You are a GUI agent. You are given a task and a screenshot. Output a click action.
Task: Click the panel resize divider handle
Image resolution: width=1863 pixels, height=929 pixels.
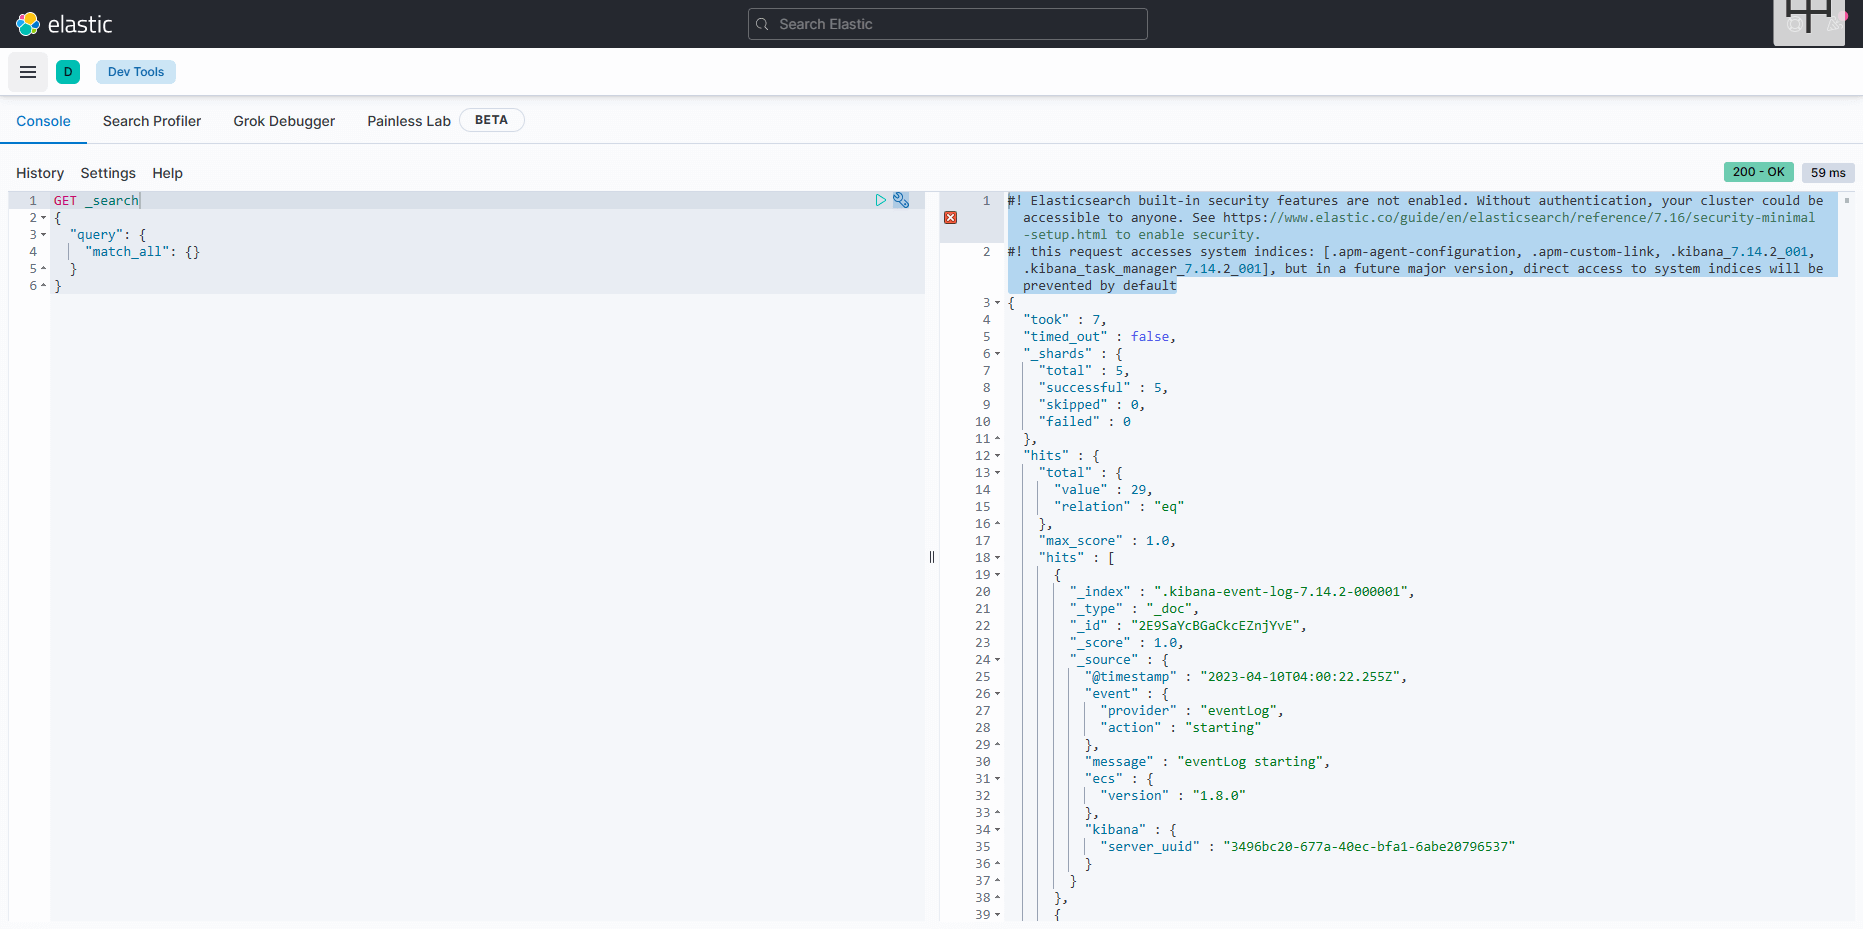[932, 557]
